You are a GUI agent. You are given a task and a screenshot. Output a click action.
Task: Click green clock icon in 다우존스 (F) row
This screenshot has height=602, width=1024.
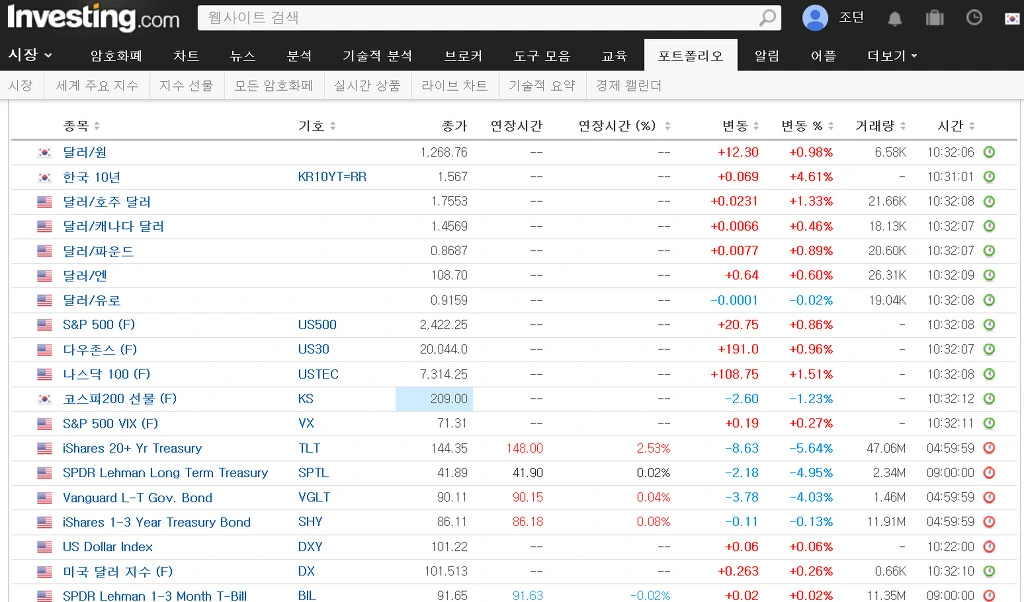989,349
